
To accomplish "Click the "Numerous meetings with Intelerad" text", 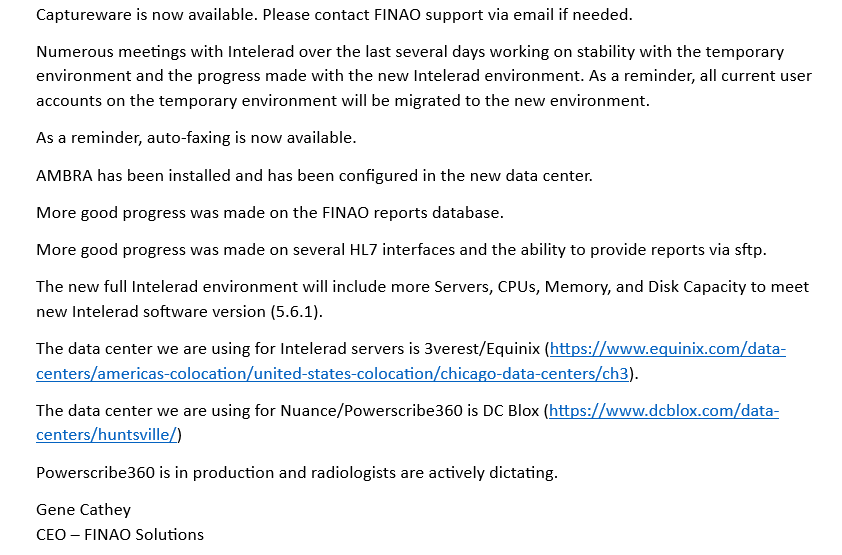I will [160, 51].
